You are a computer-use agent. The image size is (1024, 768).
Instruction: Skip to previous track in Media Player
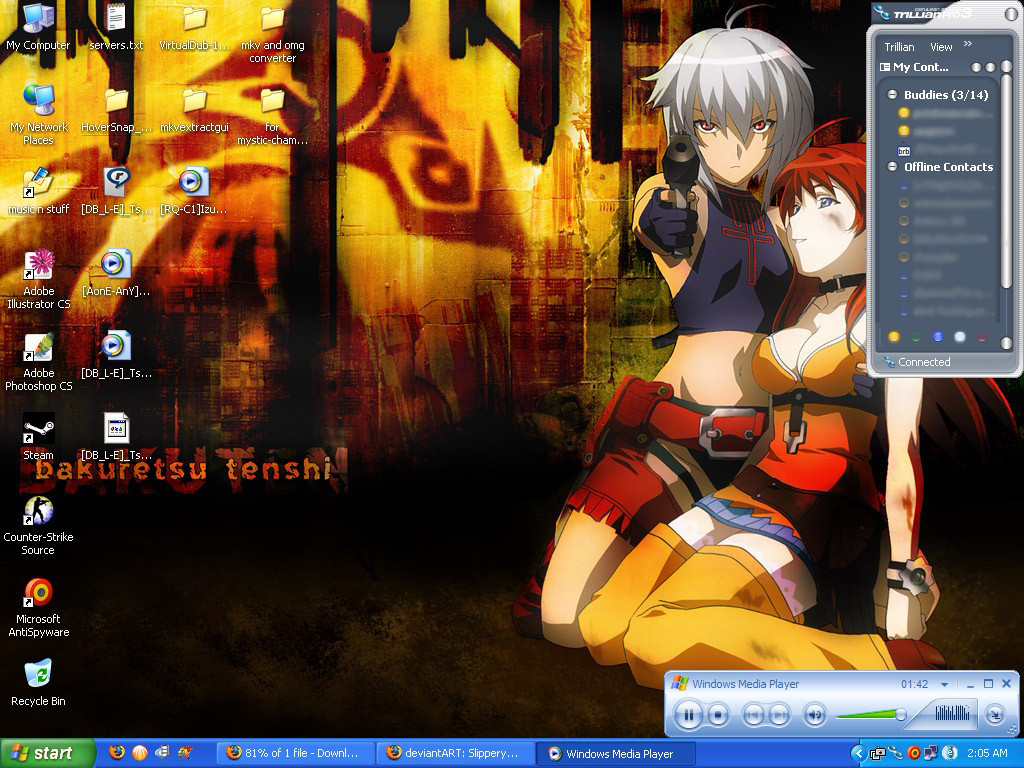pos(752,715)
